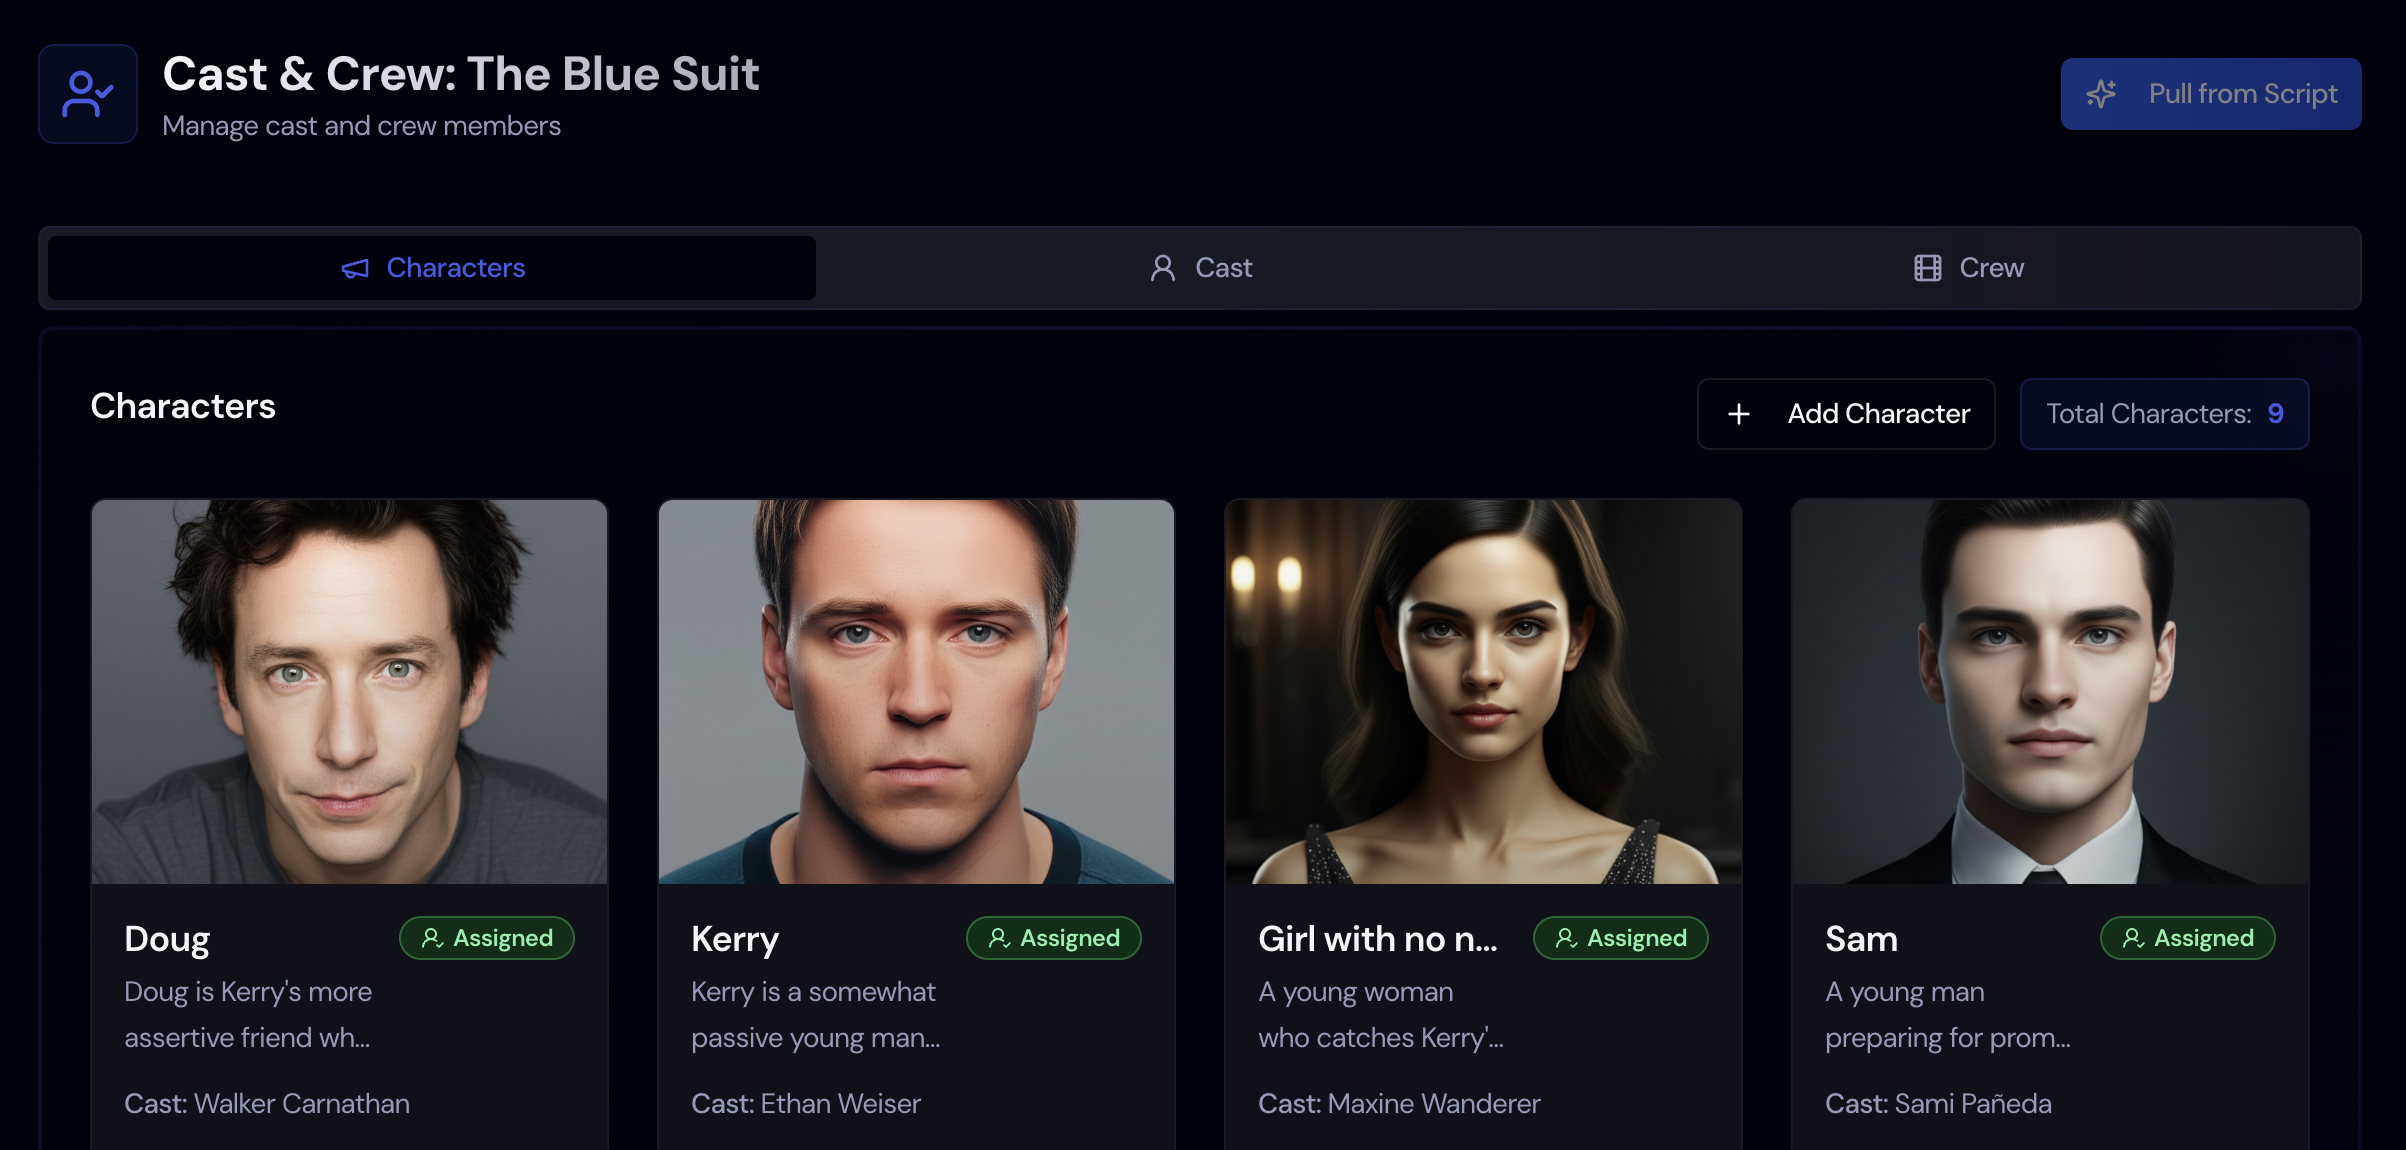Toggle the Assigned badge for Girl with no name
Viewport: 2406px width, 1150px height.
1621,938
